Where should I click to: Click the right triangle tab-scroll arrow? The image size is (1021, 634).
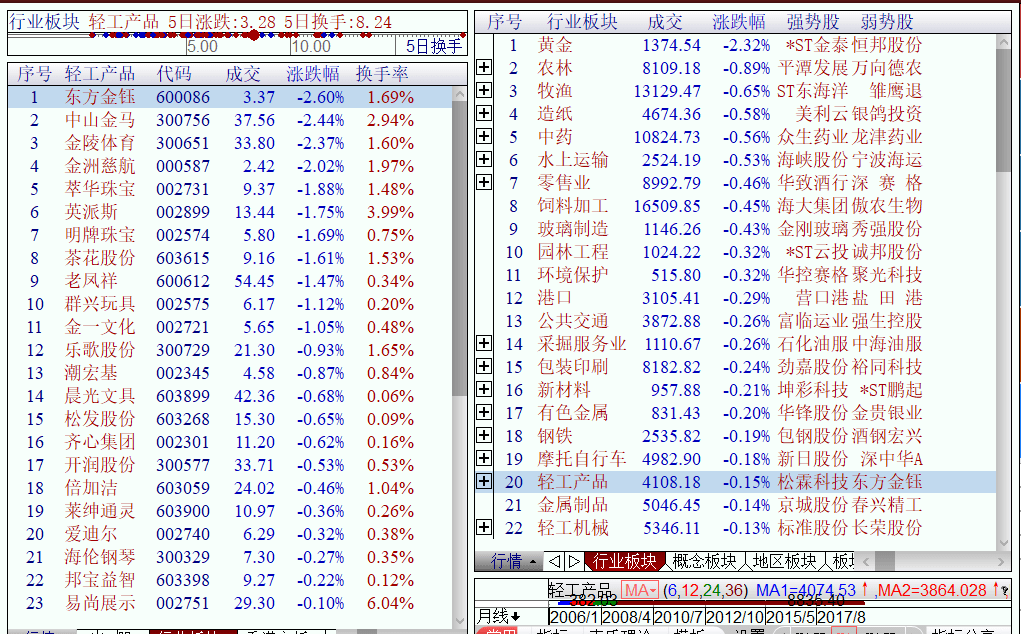(x=574, y=561)
